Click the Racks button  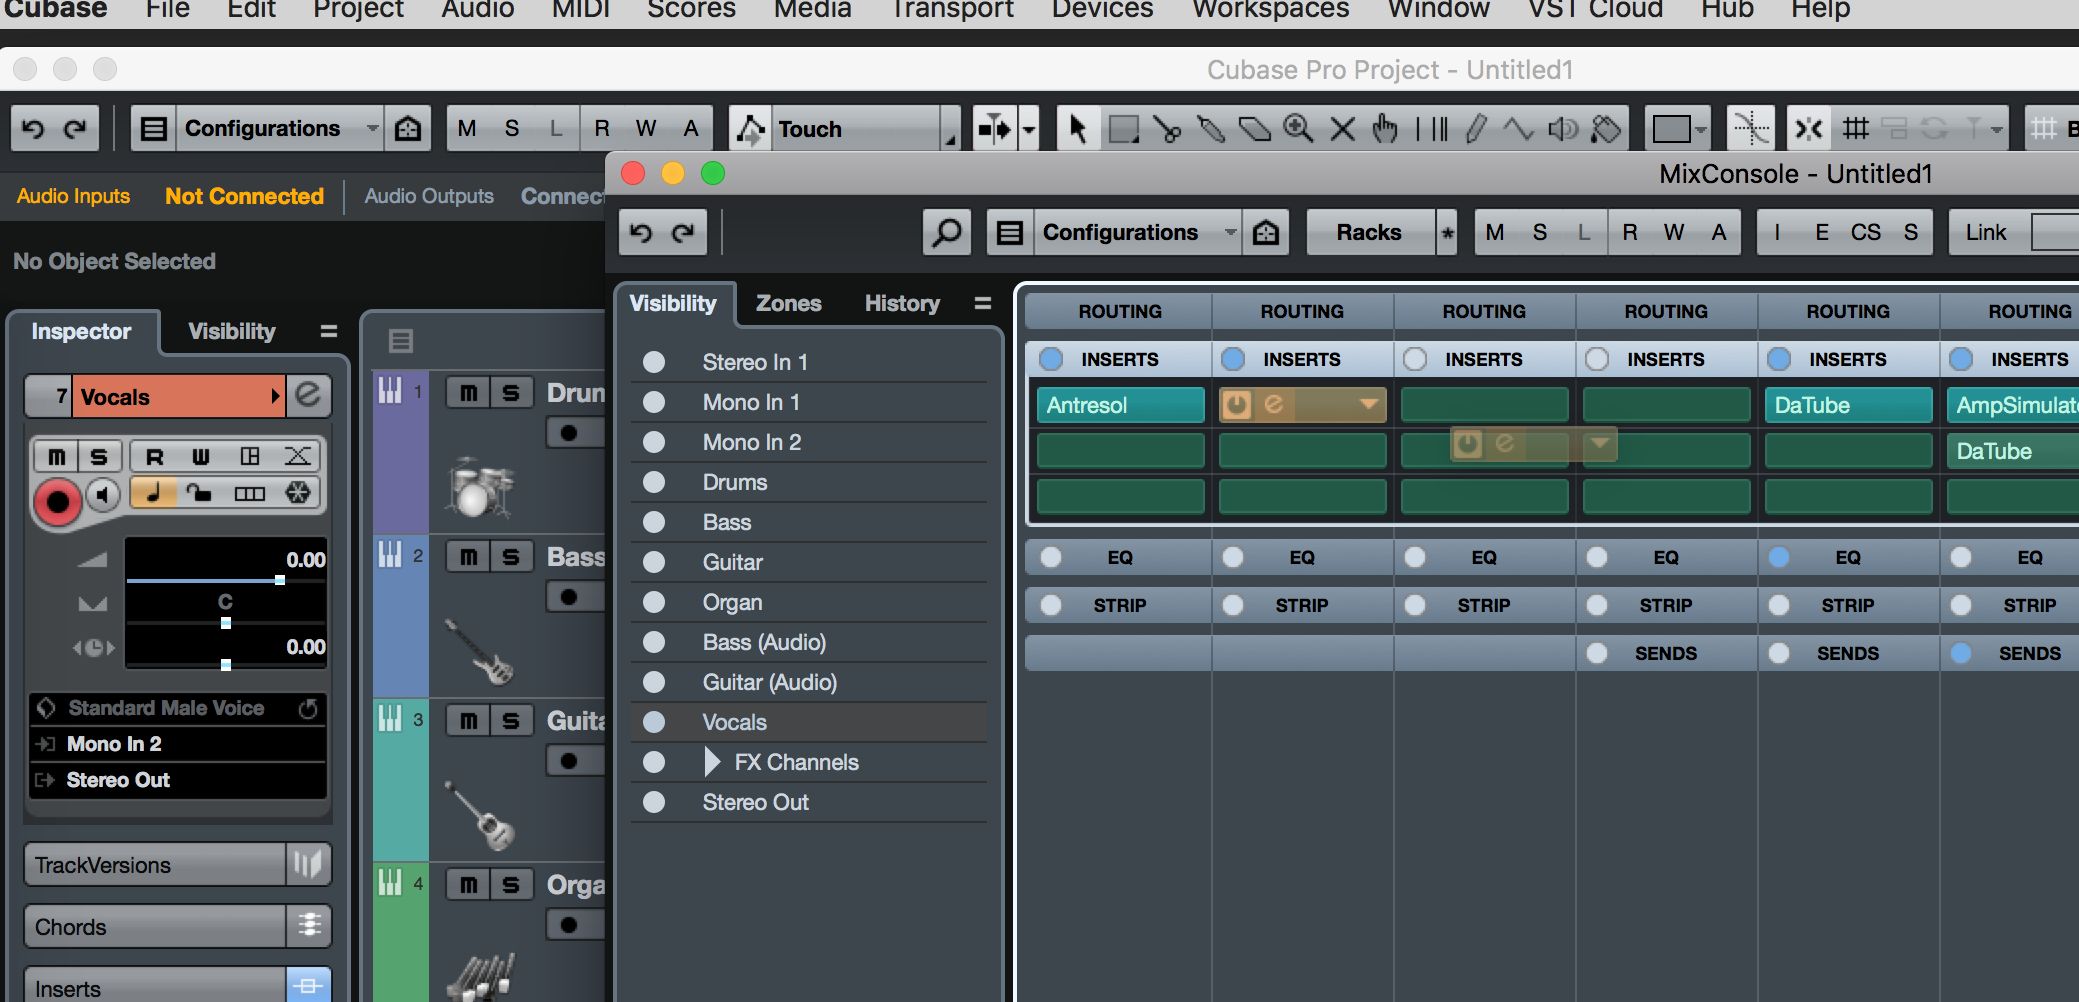pos(1369,233)
